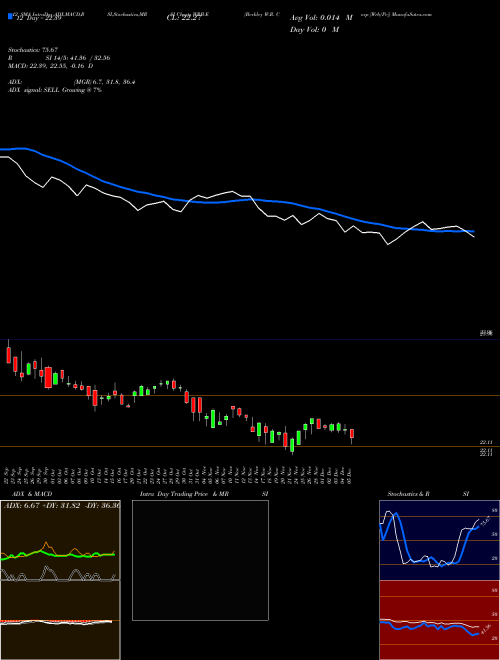Click the blue 12-day SMA legend square
This screenshot has height=660, width=500.
coord(10,17)
